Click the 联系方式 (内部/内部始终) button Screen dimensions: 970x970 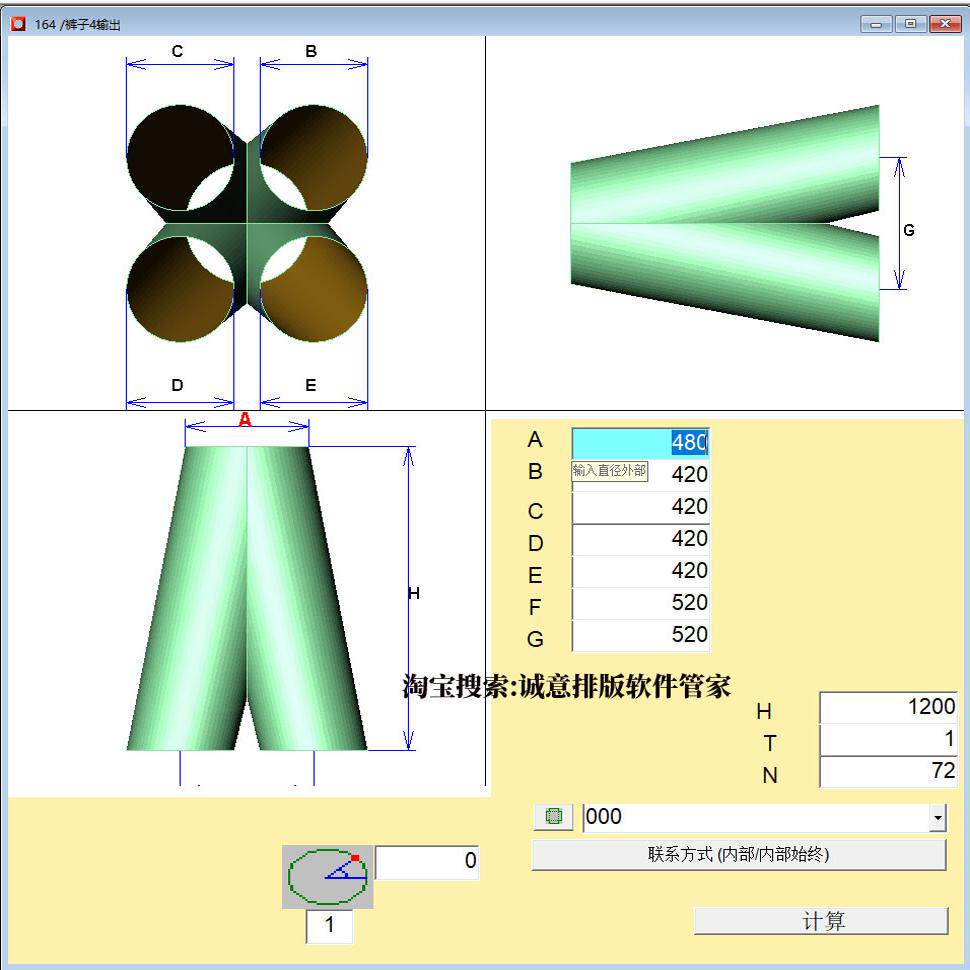tap(739, 855)
